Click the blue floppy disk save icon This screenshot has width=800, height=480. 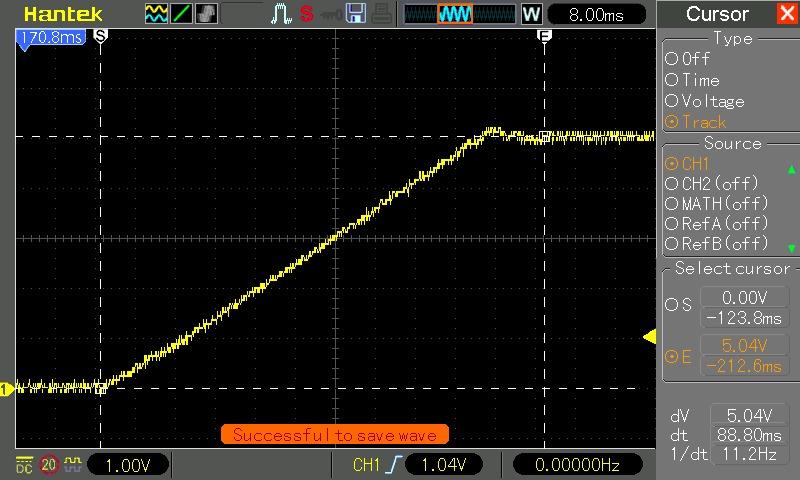click(x=356, y=14)
